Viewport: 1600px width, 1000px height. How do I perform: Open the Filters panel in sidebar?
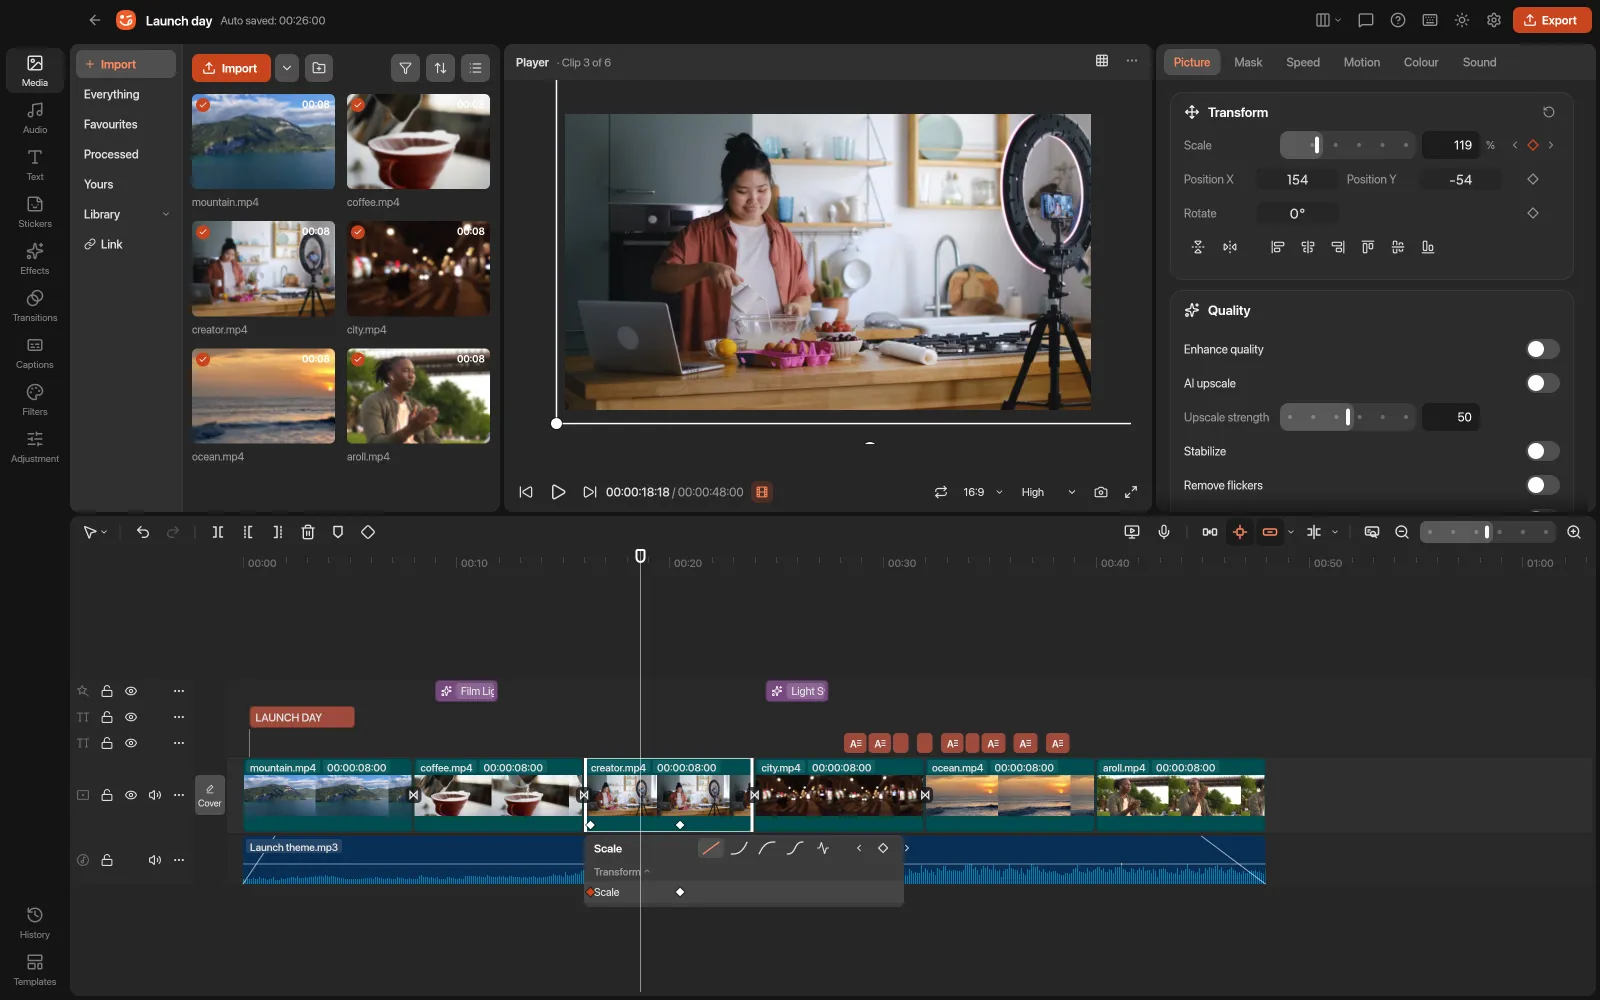[35, 399]
